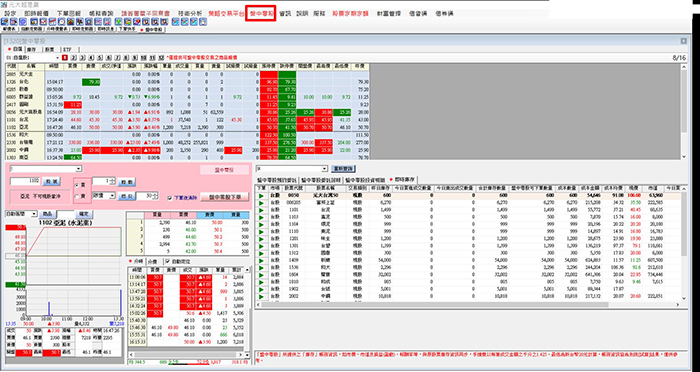The image size is (700, 372).
Task: Click green order arrow for stock 1902
Action: pyautogui.click(x=261, y=289)
